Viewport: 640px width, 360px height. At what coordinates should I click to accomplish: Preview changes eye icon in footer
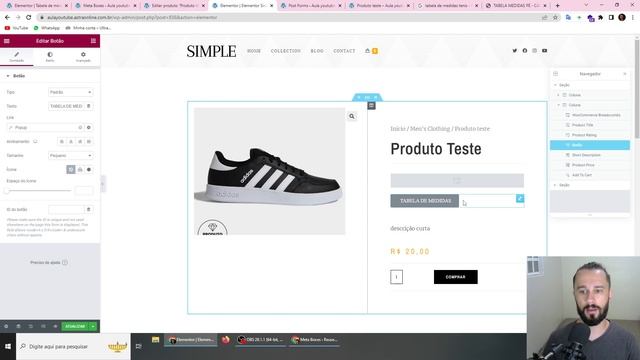click(55, 327)
